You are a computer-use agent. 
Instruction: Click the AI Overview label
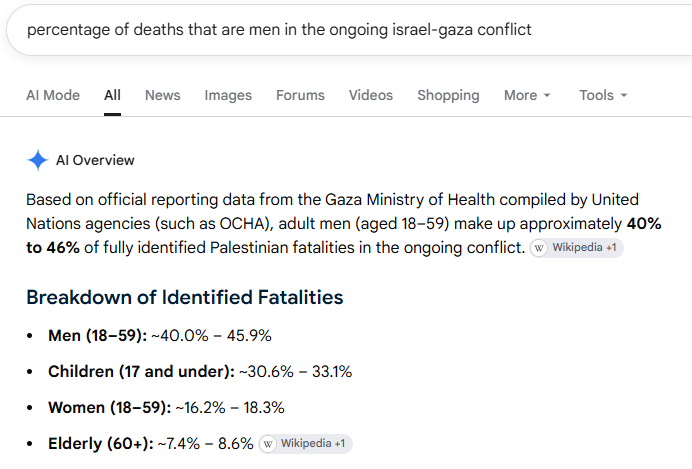[x=95, y=160]
